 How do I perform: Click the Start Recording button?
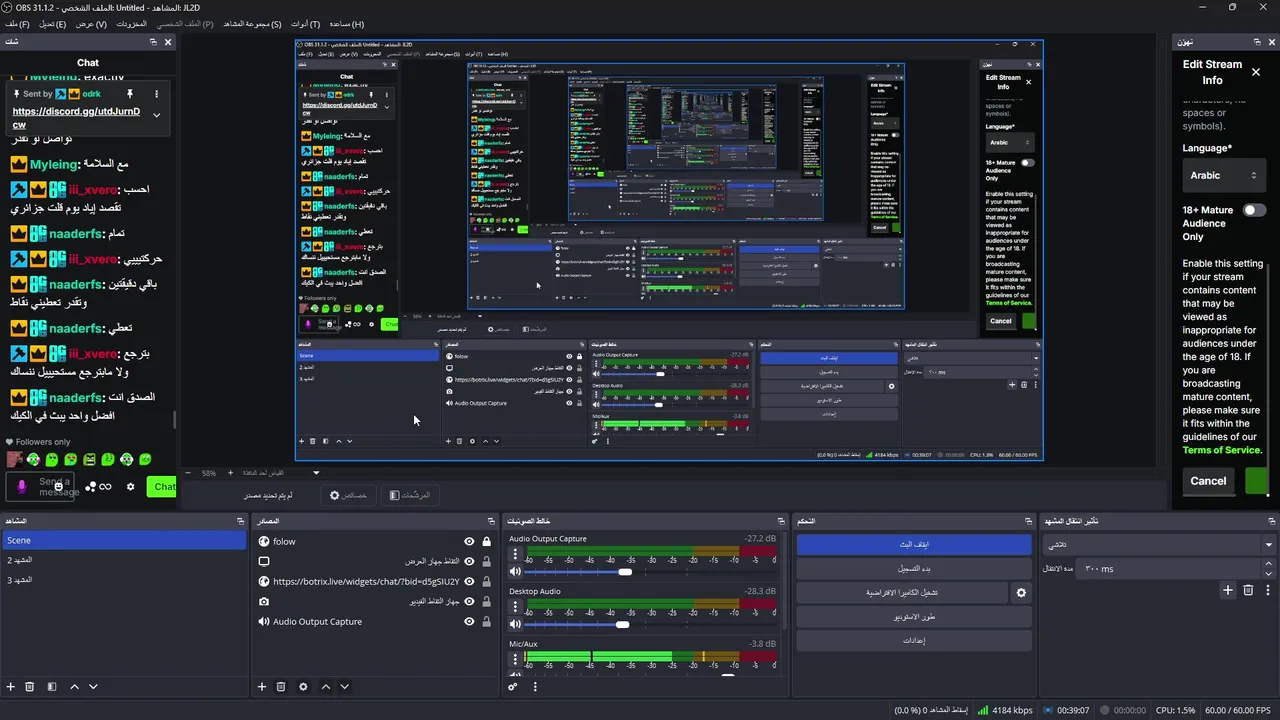914,568
